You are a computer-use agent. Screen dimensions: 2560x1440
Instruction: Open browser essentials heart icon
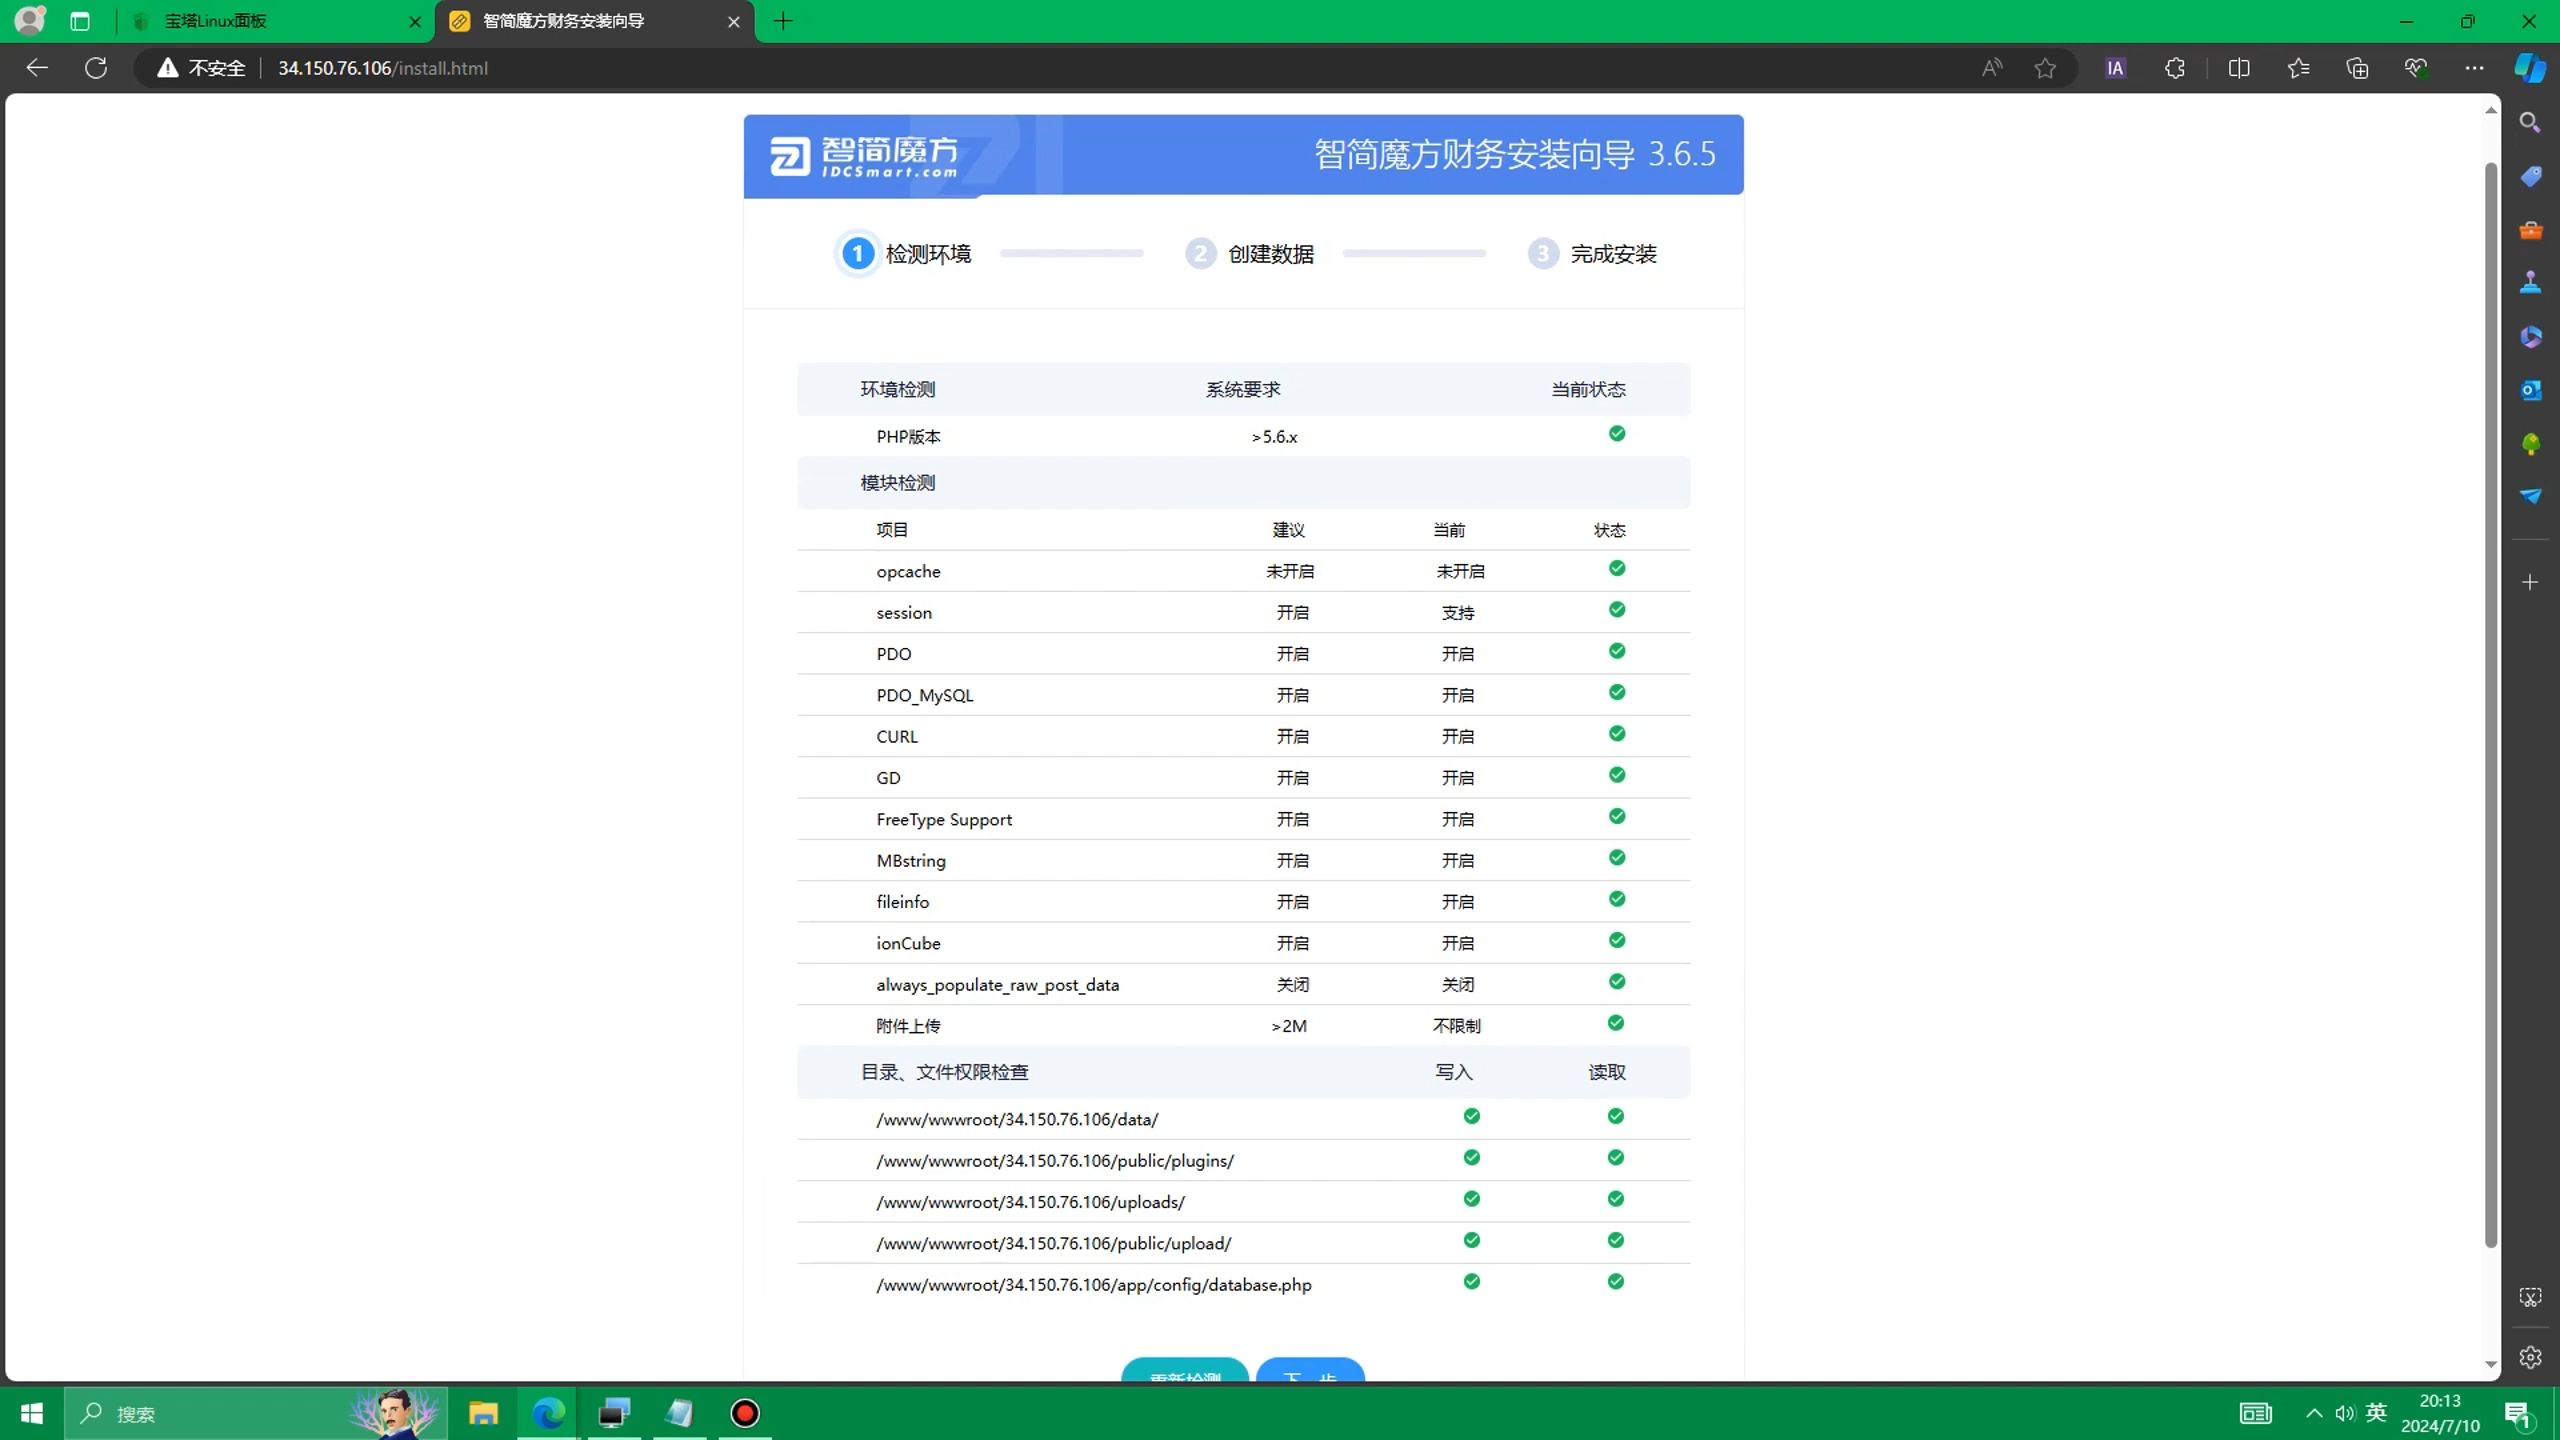2416,68
